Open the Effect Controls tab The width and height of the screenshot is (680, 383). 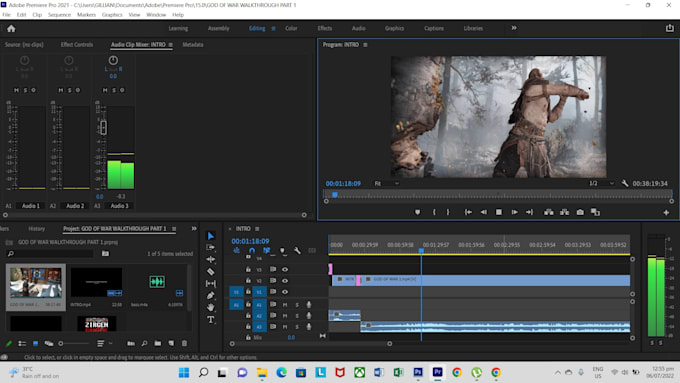pos(77,45)
